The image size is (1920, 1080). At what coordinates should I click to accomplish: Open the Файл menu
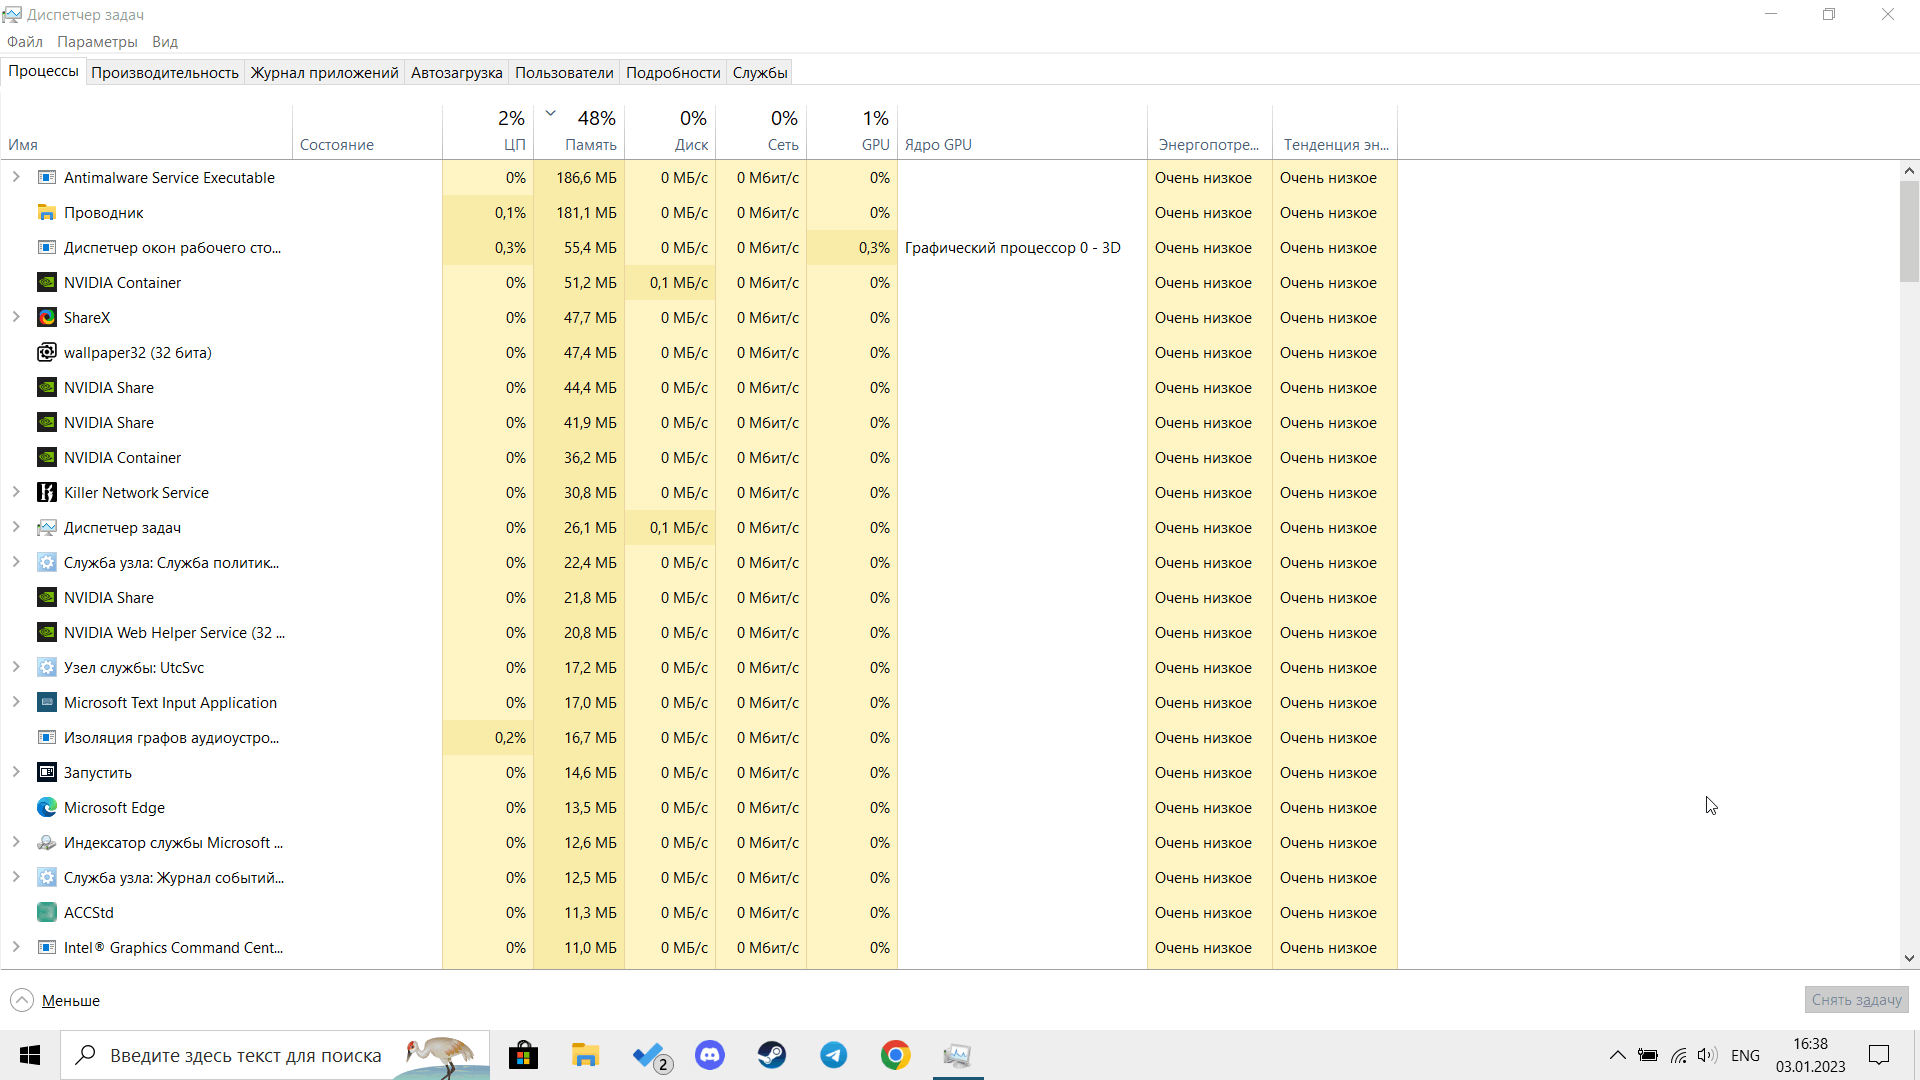tap(25, 42)
